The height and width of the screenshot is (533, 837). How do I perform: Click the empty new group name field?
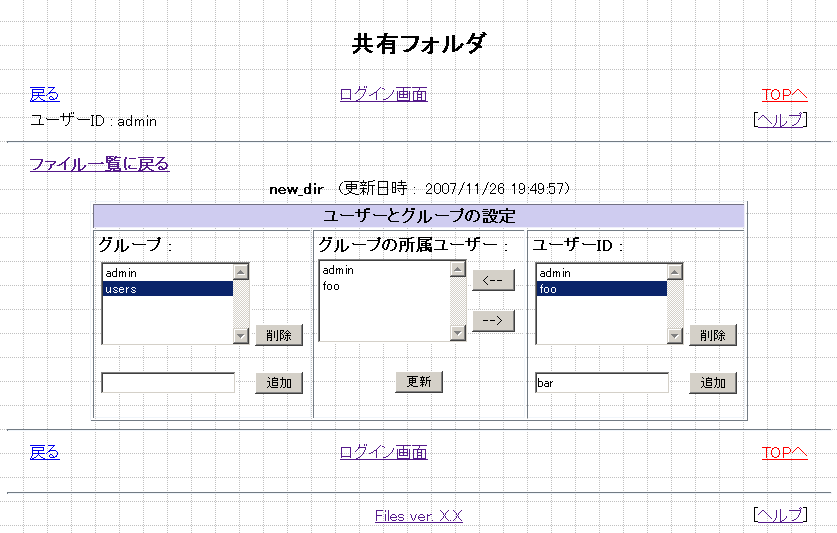coord(168,383)
